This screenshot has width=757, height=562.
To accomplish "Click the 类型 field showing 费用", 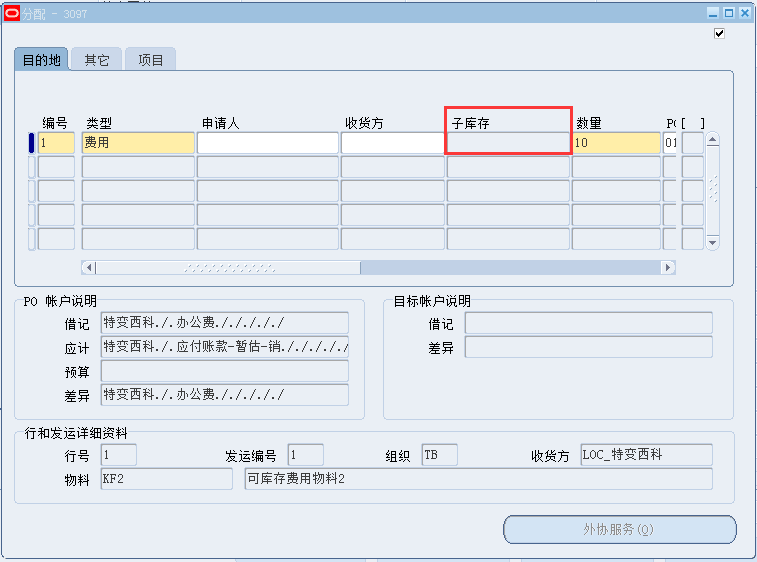I will tap(138, 142).
